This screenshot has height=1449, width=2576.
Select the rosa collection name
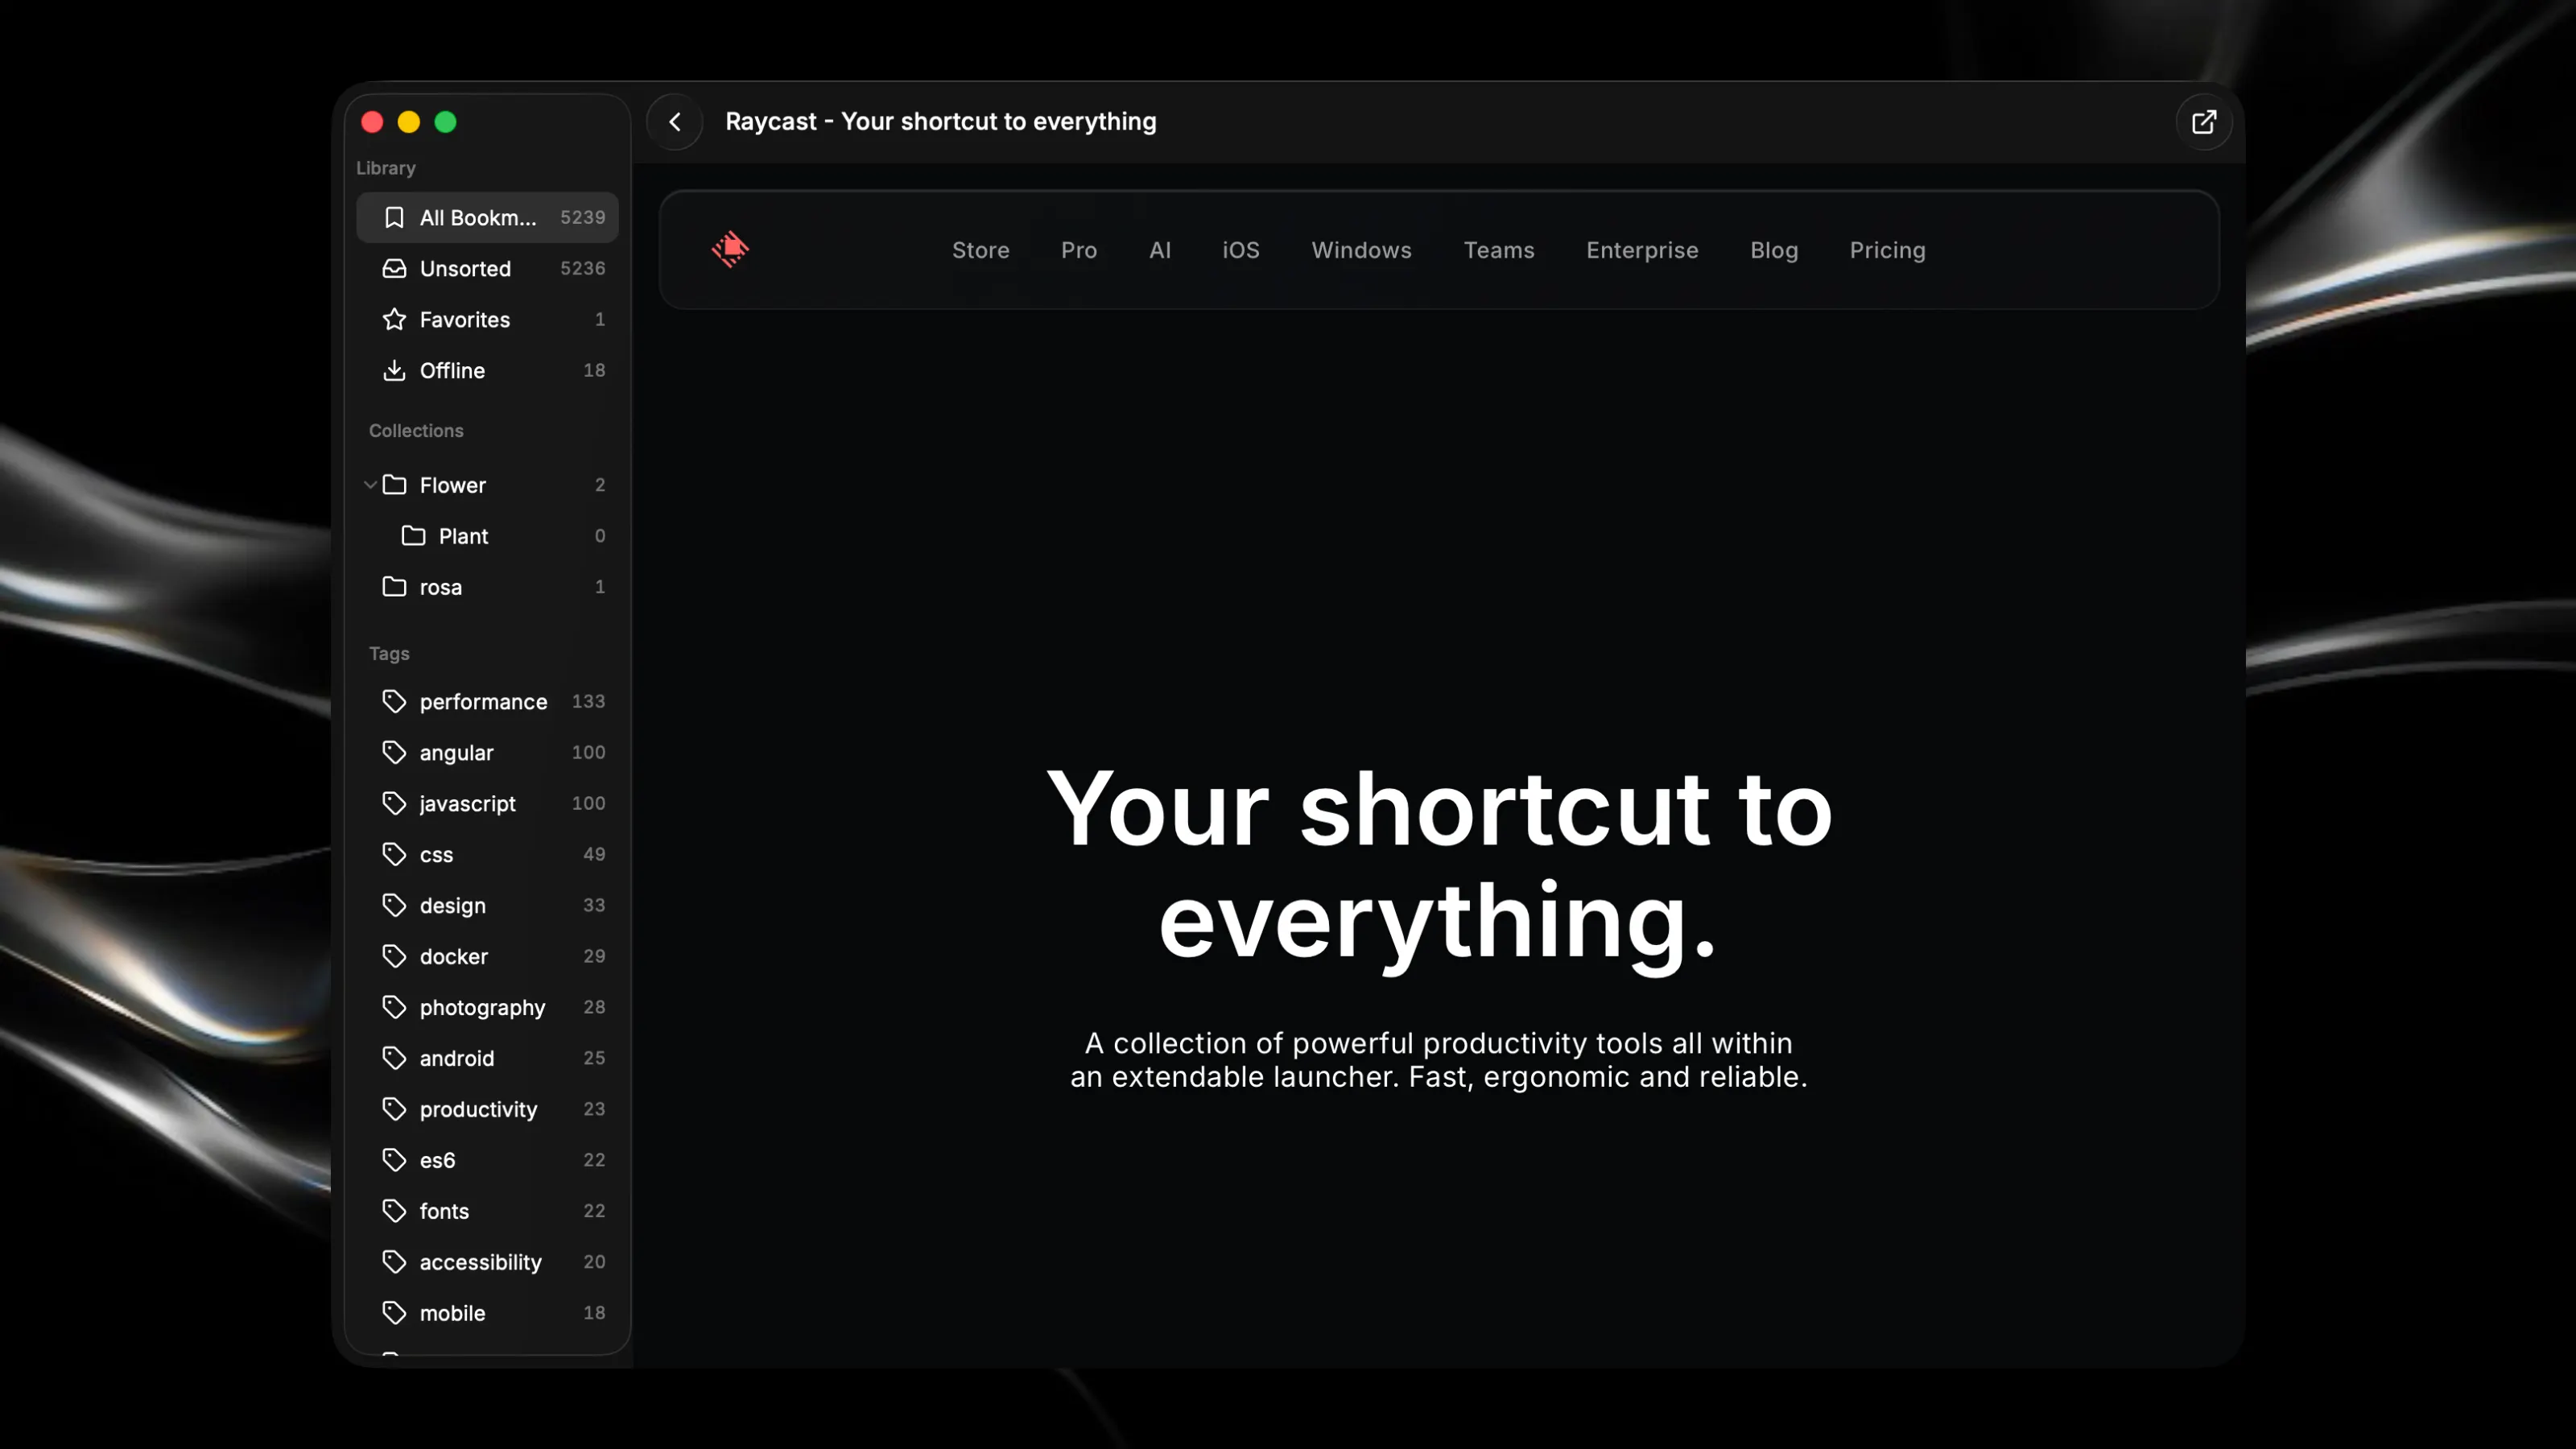(441, 587)
